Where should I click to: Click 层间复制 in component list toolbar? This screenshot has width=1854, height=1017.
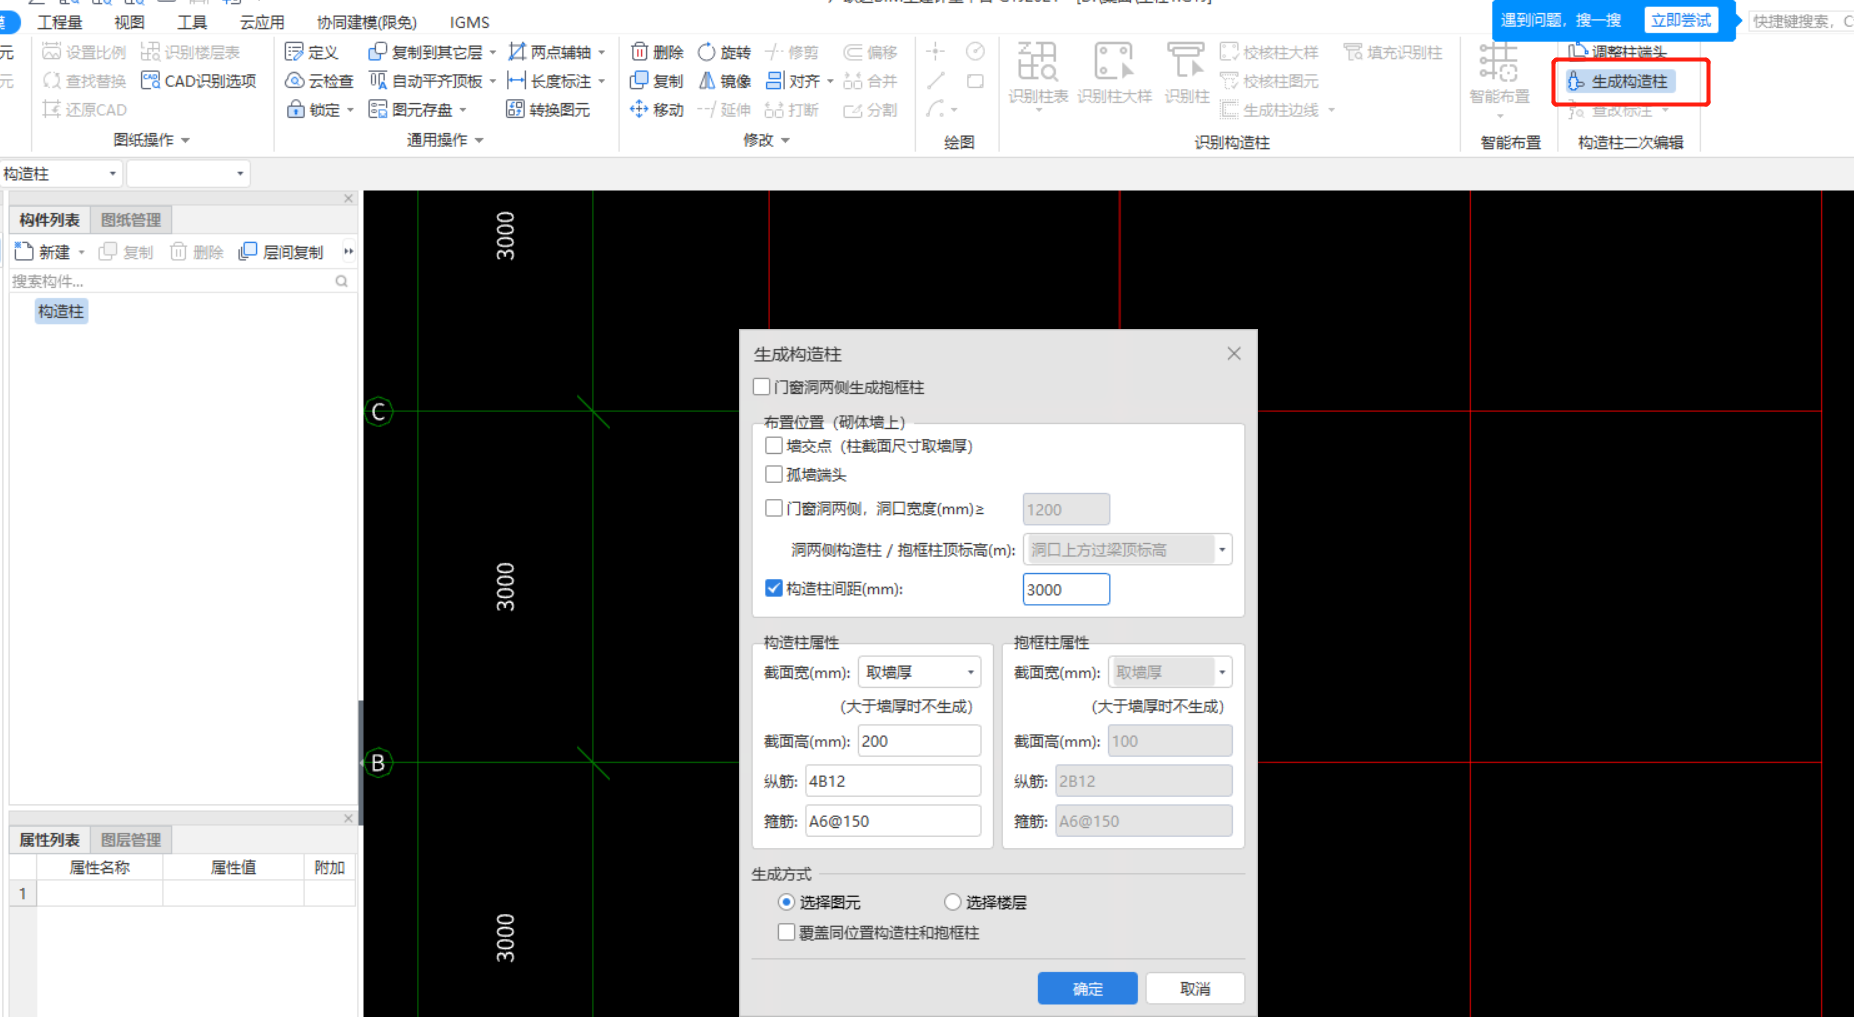(281, 252)
